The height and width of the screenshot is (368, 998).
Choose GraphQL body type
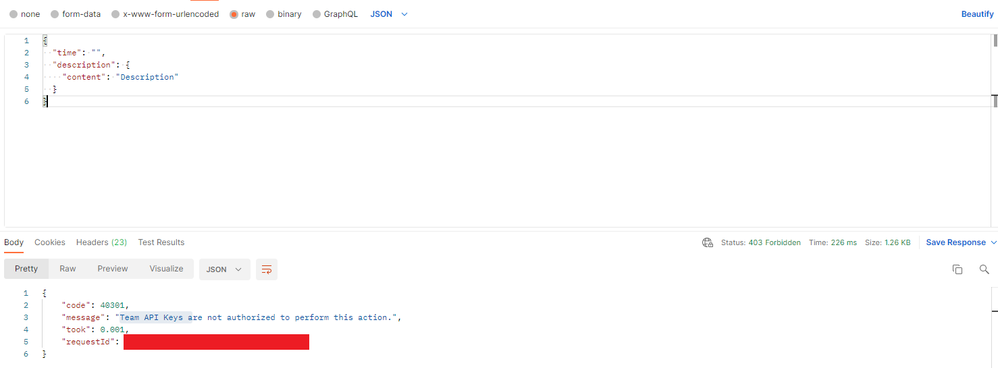point(316,14)
